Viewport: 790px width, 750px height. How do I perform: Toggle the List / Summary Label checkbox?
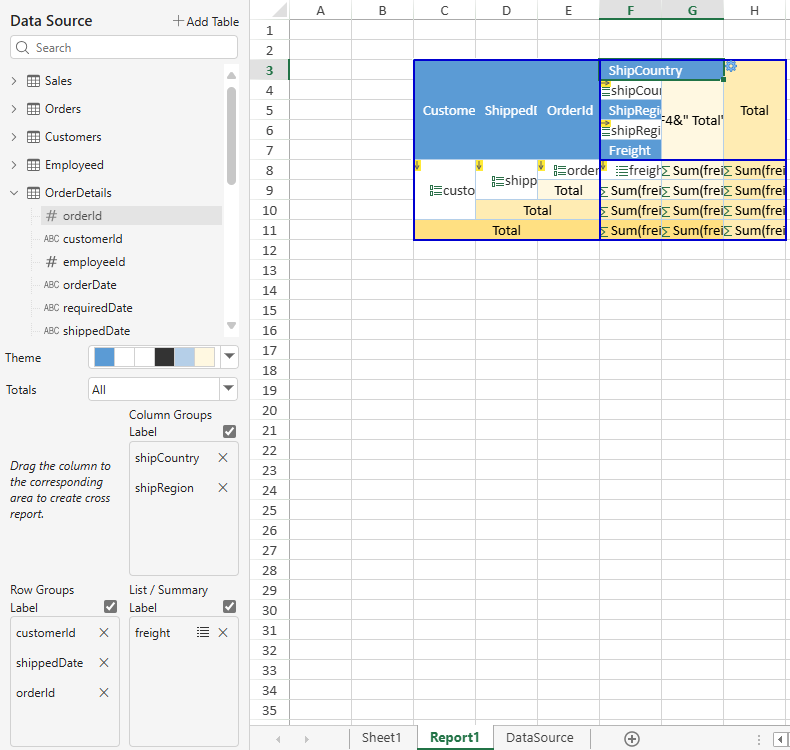point(230,606)
